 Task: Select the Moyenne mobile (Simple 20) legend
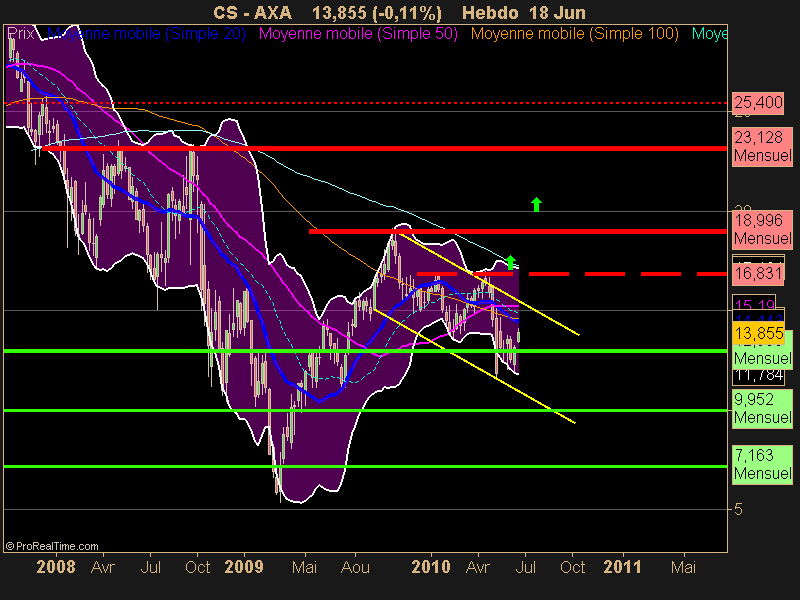tap(146, 34)
